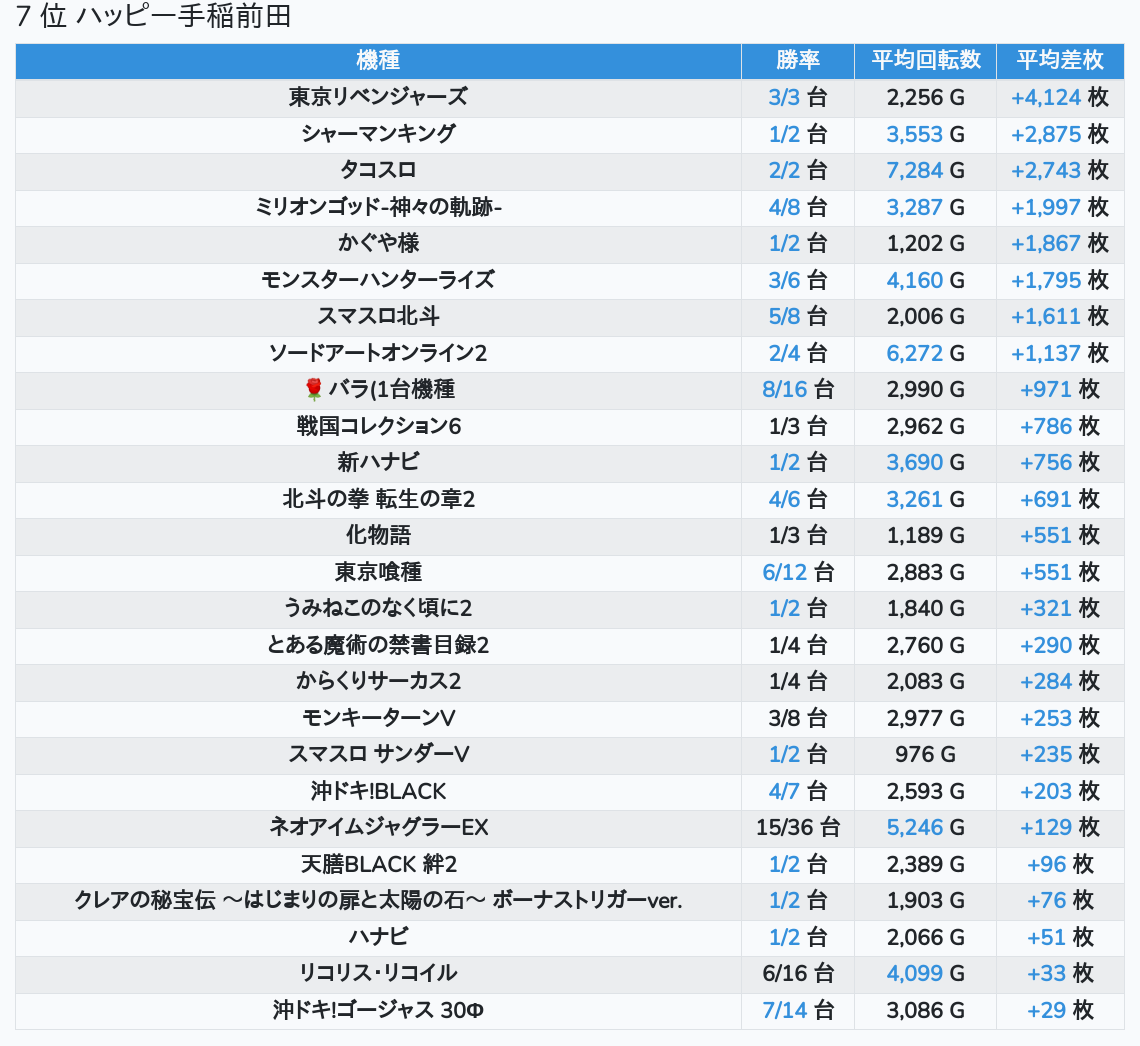
Task: Click the 平均回転数 column header
Action: [926, 60]
